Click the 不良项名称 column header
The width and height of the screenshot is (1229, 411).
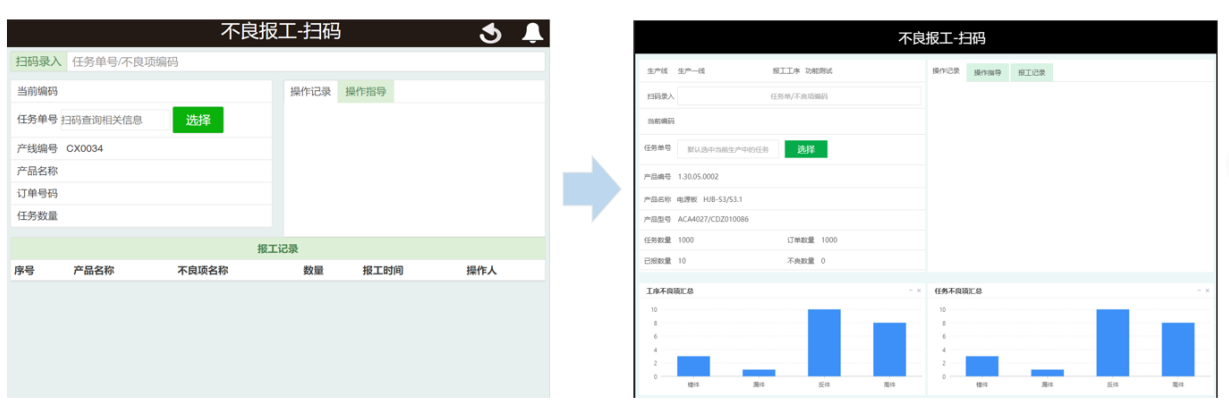202,270
